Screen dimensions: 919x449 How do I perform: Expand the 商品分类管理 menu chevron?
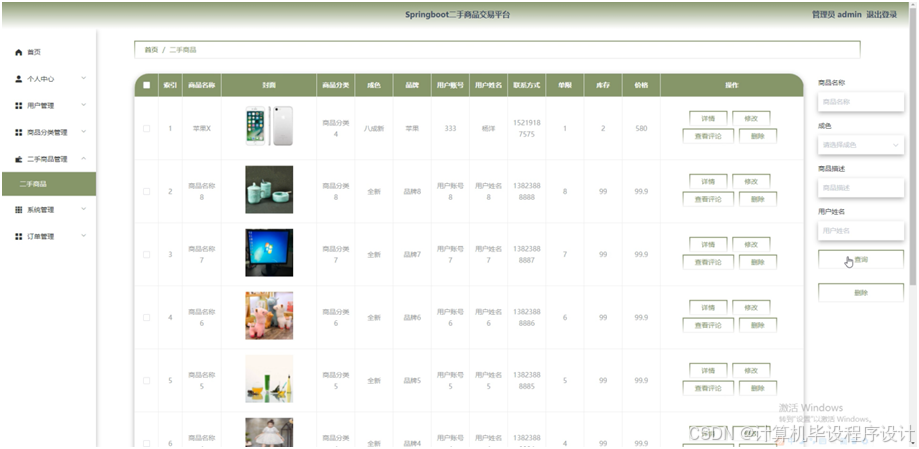pos(83,132)
